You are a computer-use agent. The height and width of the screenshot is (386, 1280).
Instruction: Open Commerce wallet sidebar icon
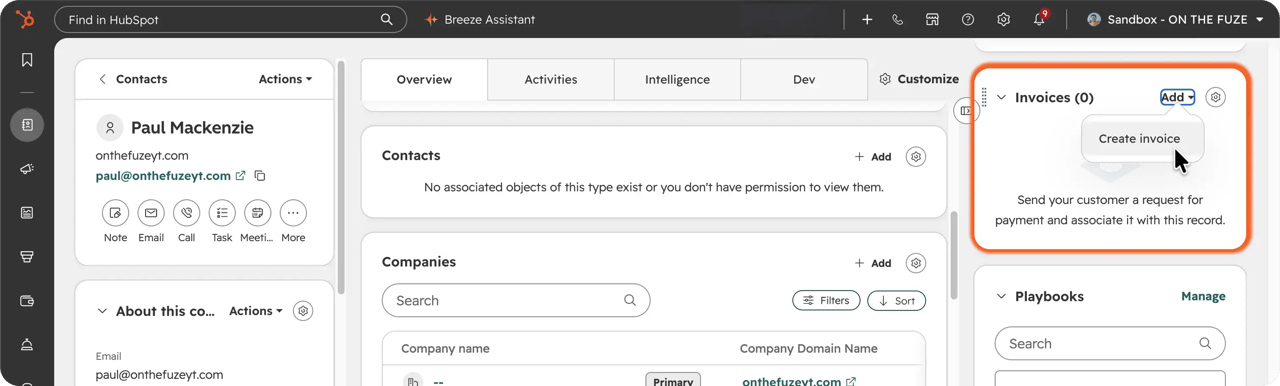27,301
